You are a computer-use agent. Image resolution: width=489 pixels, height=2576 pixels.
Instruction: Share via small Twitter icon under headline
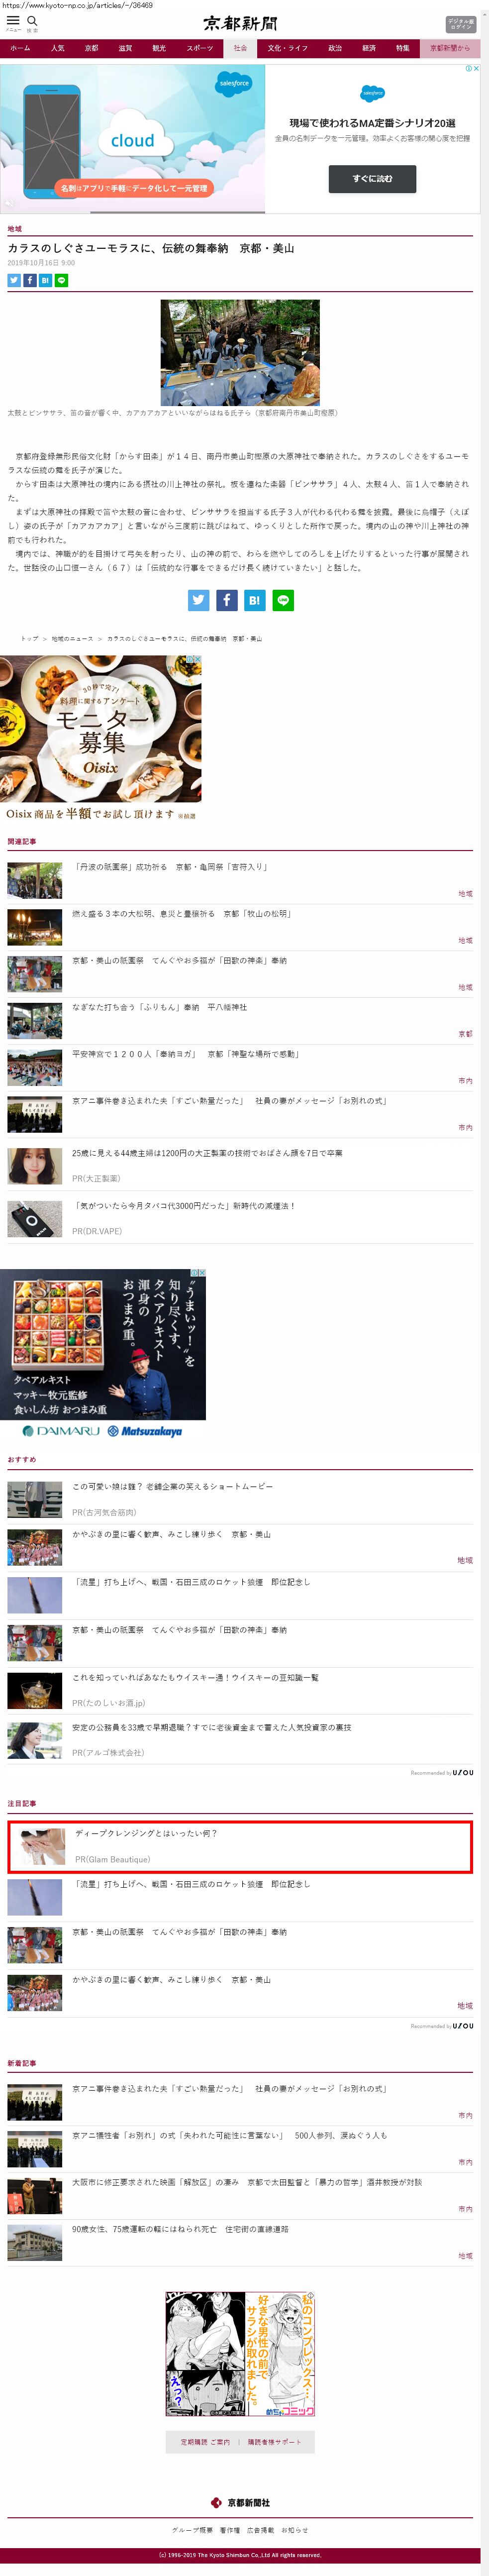[14, 280]
